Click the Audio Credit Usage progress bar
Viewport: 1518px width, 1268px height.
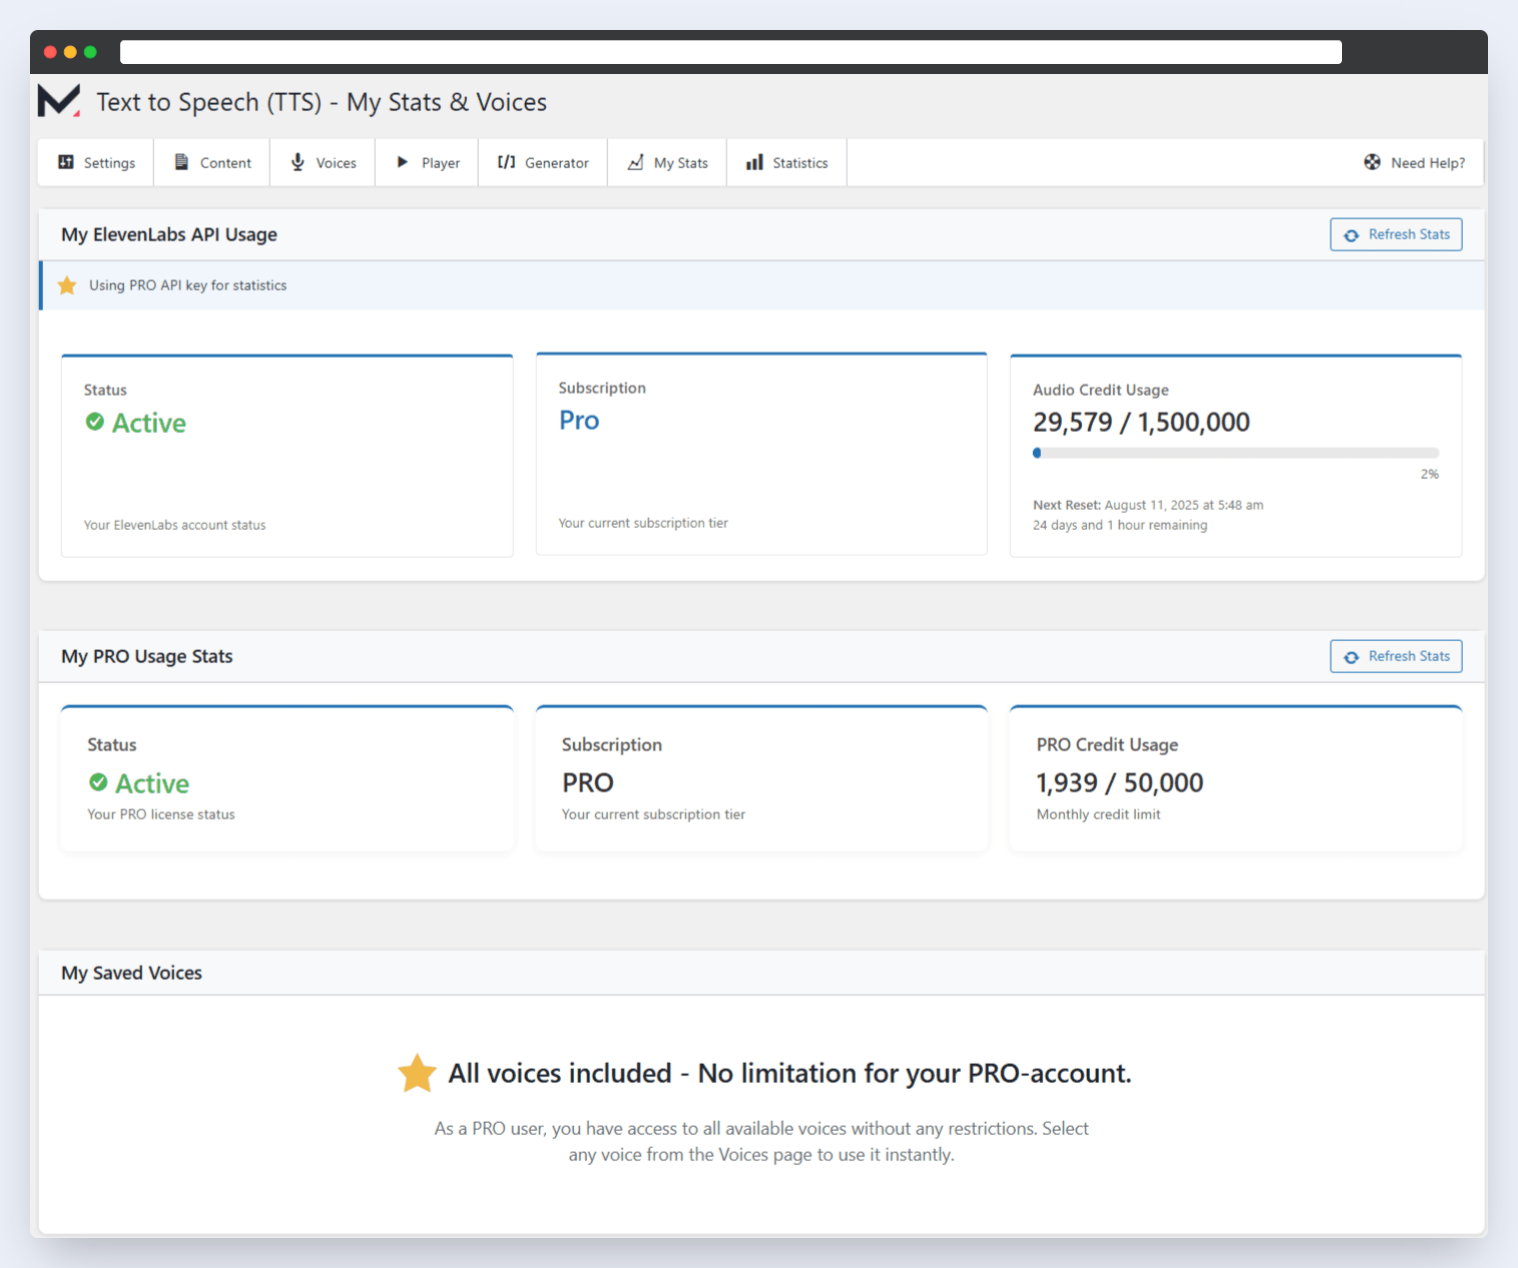(x=1236, y=453)
